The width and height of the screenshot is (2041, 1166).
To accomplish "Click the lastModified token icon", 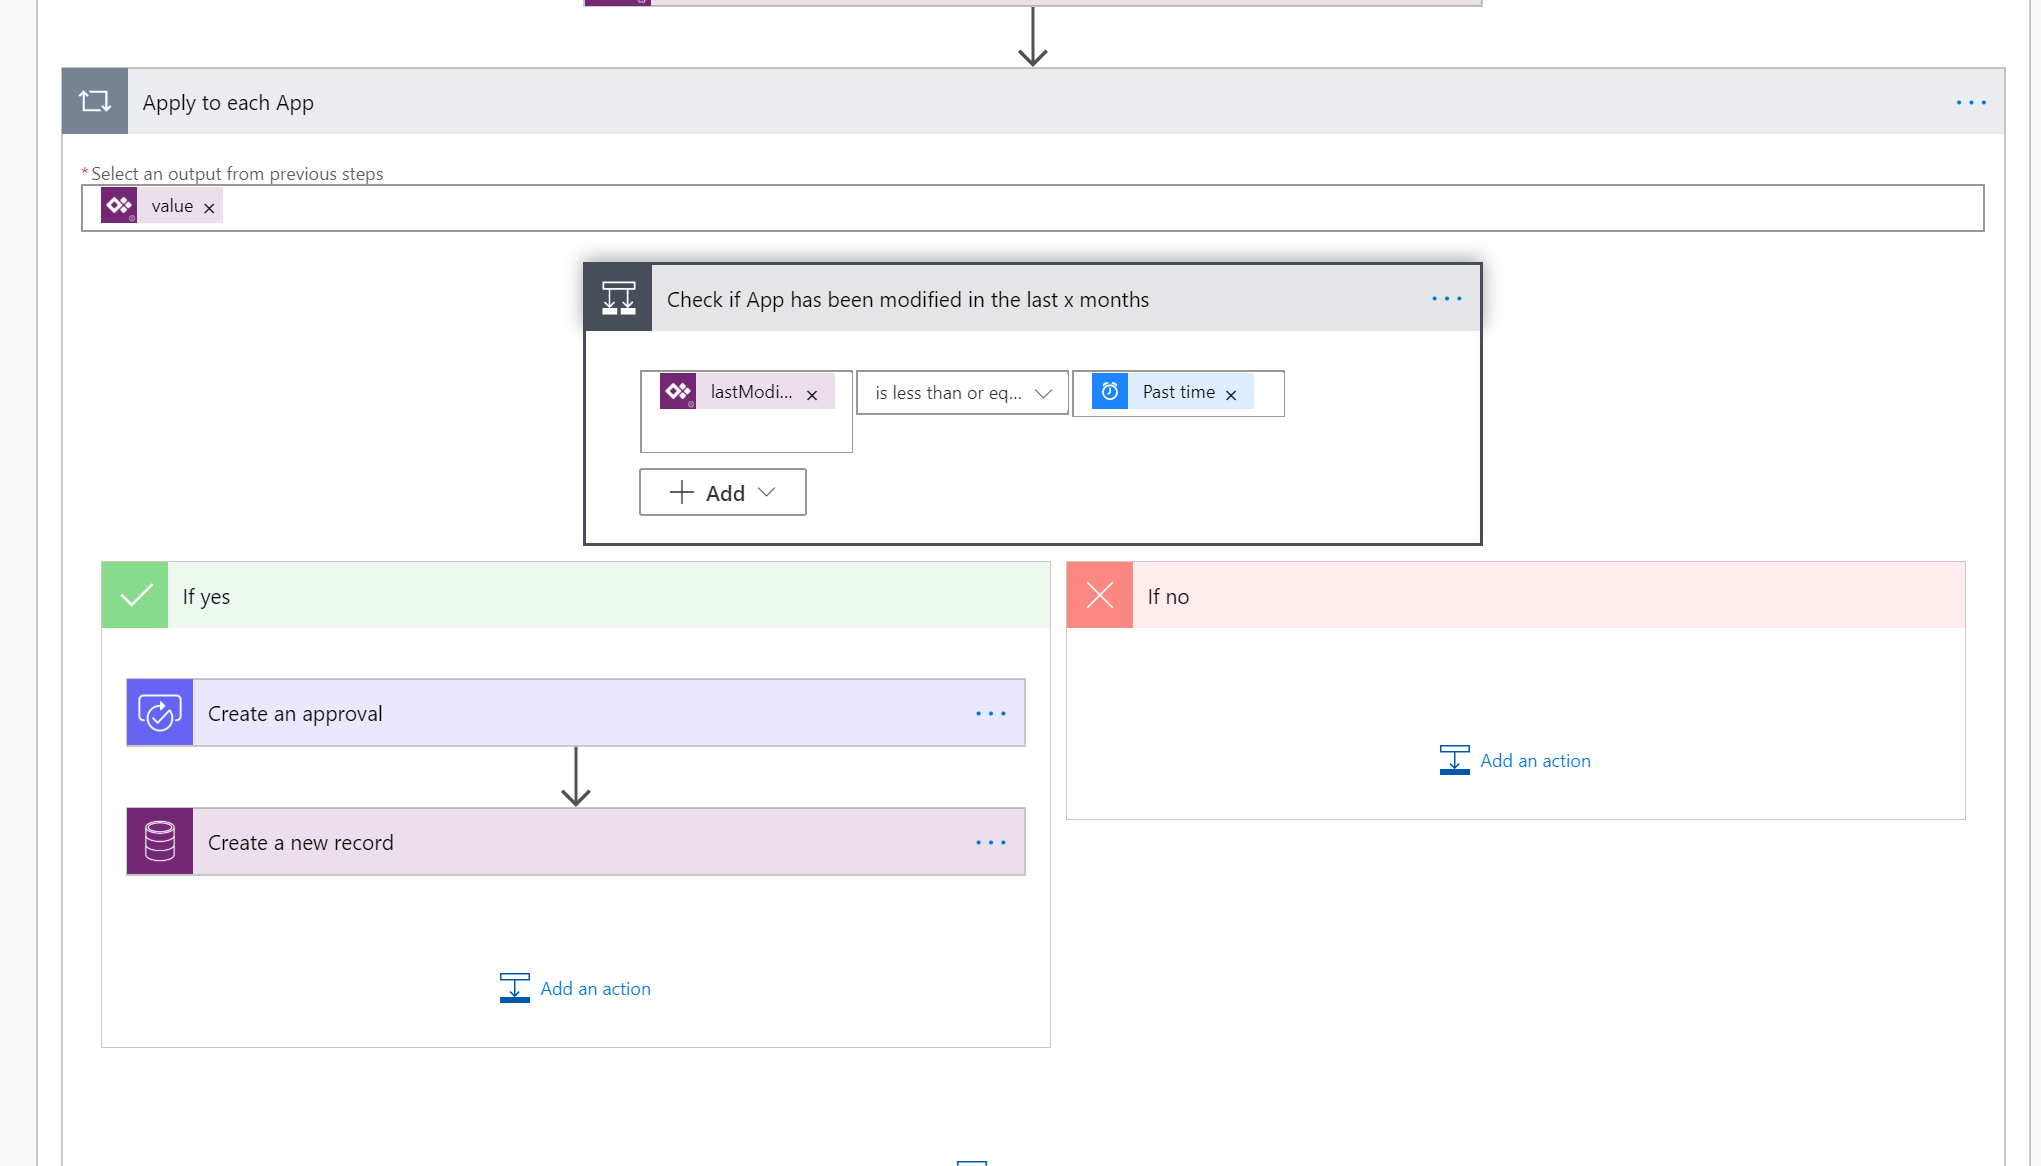I will [678, 391].
